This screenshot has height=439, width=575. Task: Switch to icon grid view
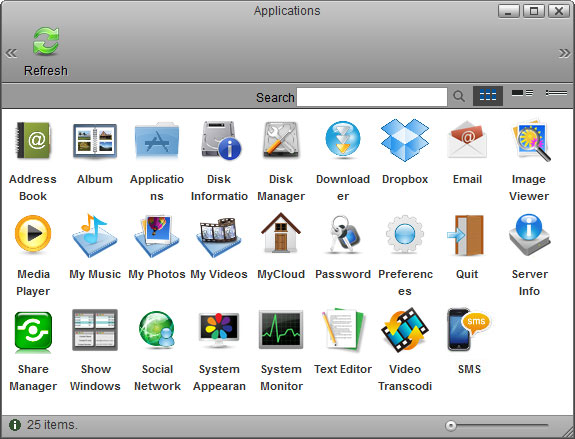488,96
